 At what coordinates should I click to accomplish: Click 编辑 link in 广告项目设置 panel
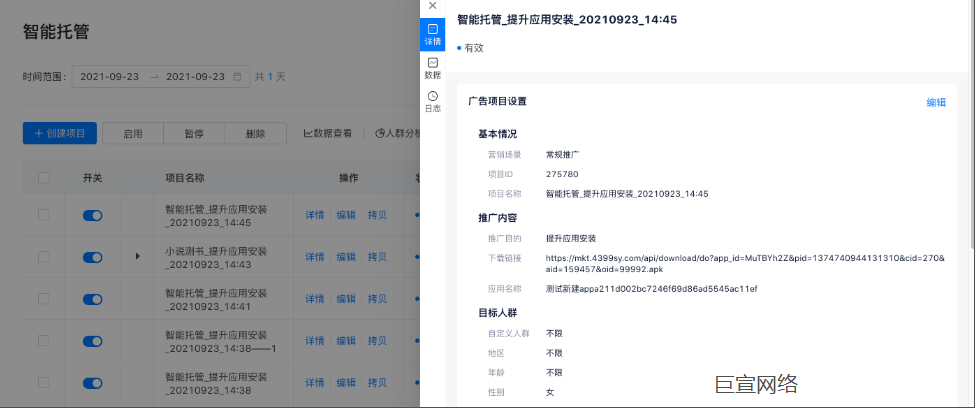[936, 102]
